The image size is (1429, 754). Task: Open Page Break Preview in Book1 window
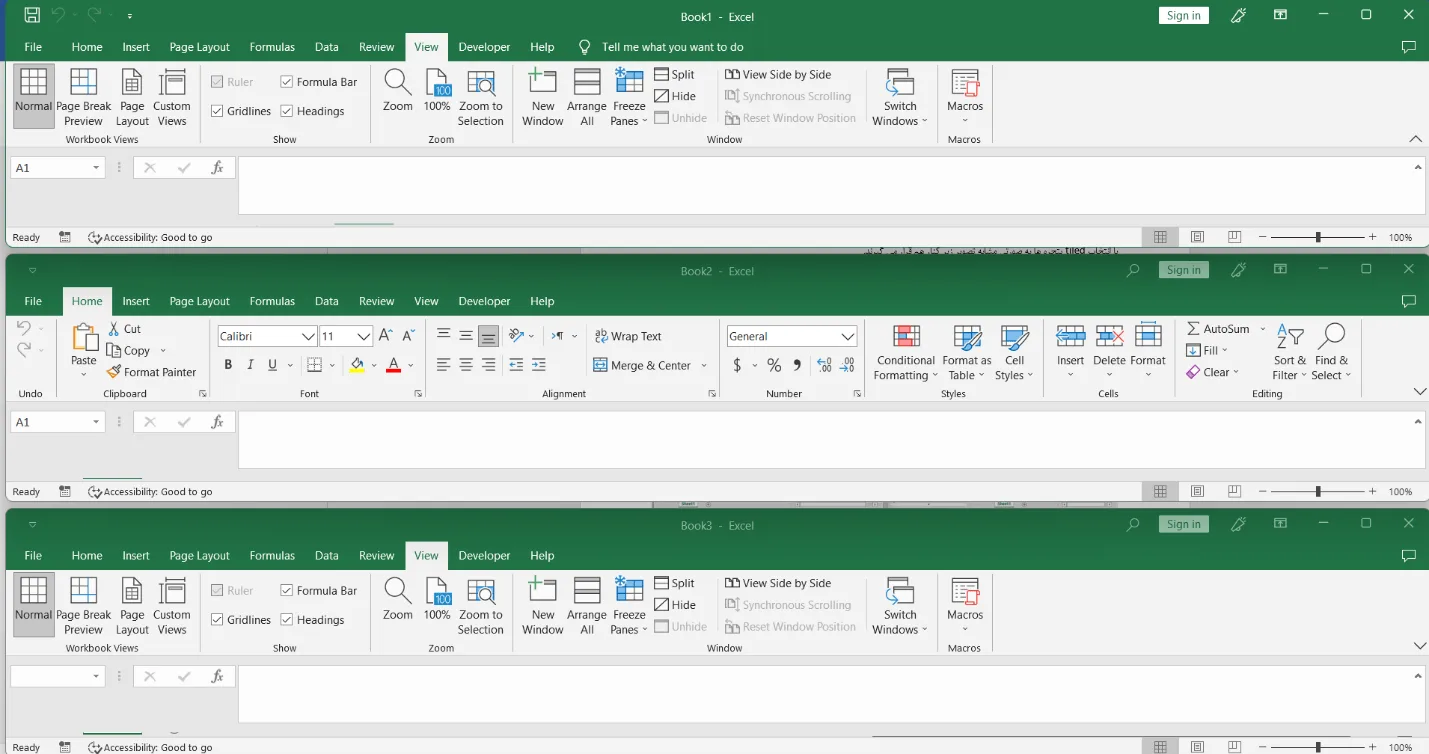(x=84, y=98)
